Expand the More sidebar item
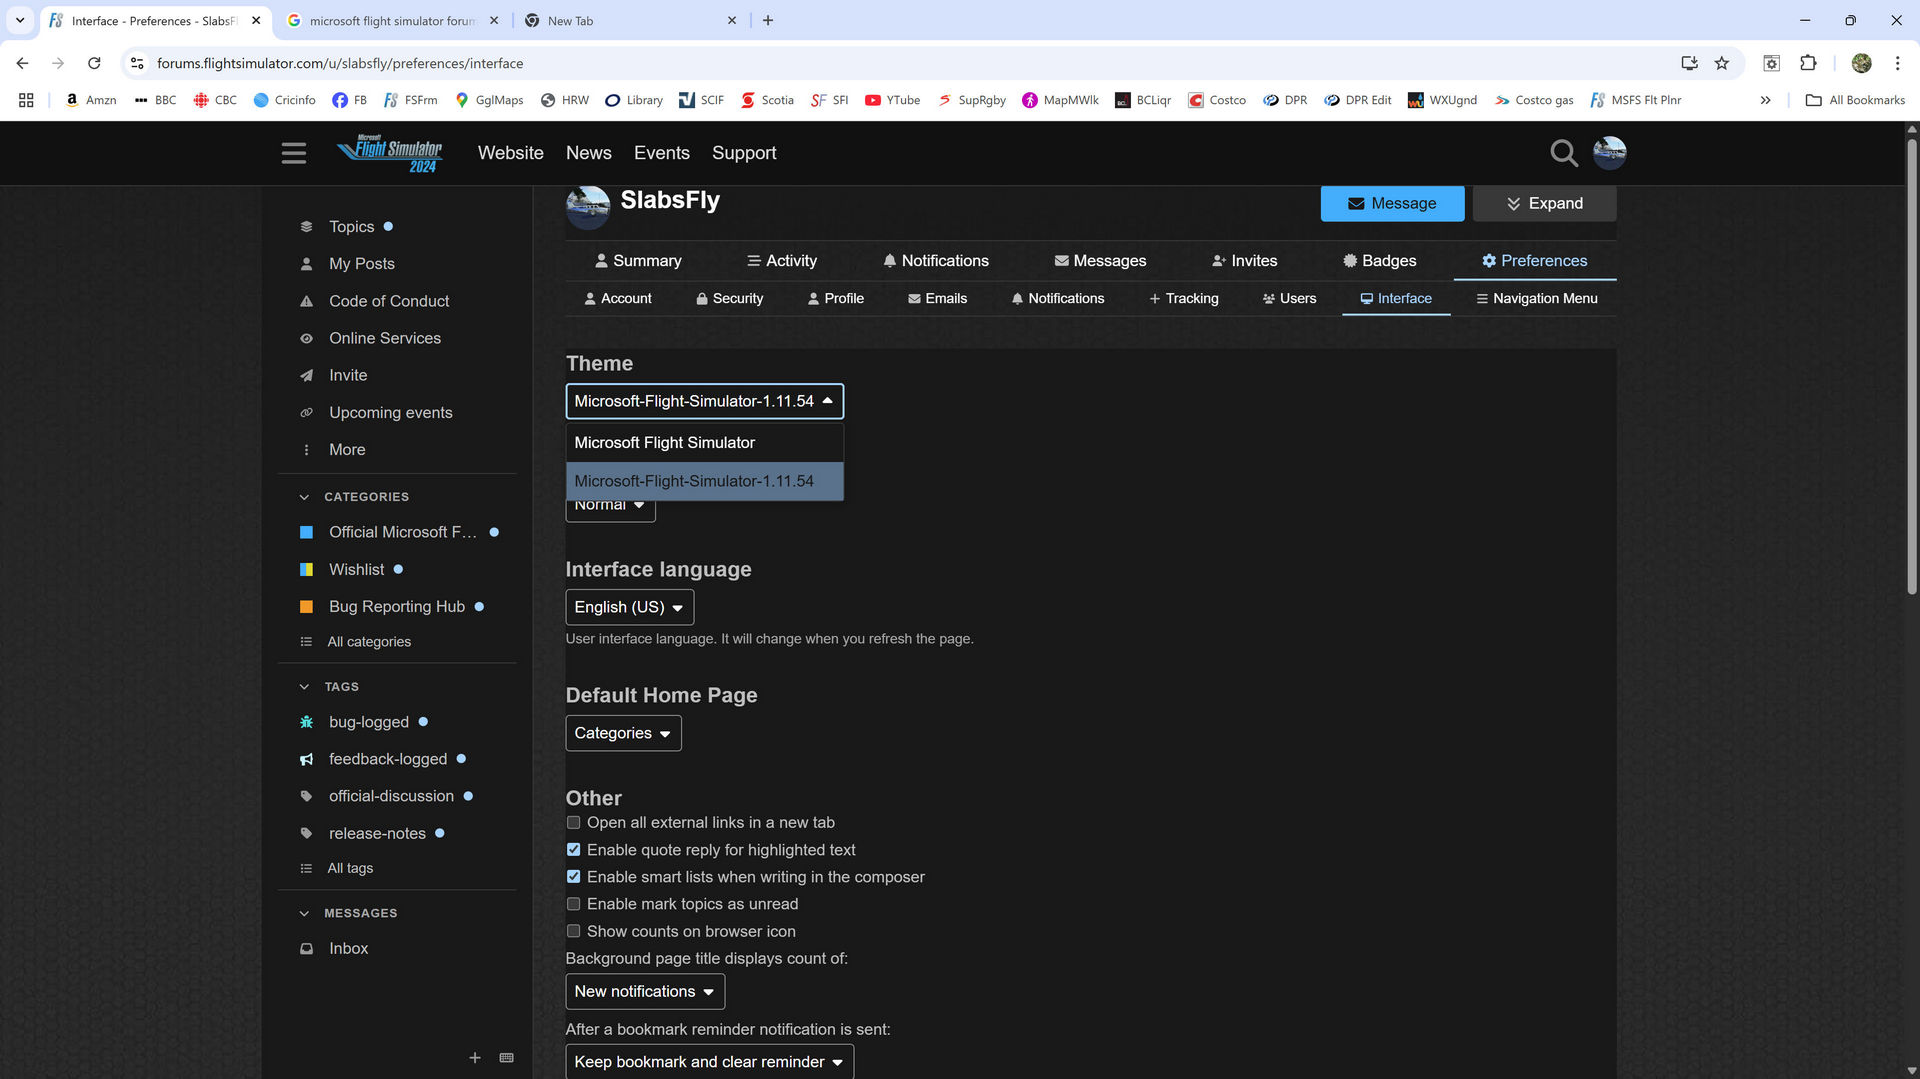 pos(347,450)
